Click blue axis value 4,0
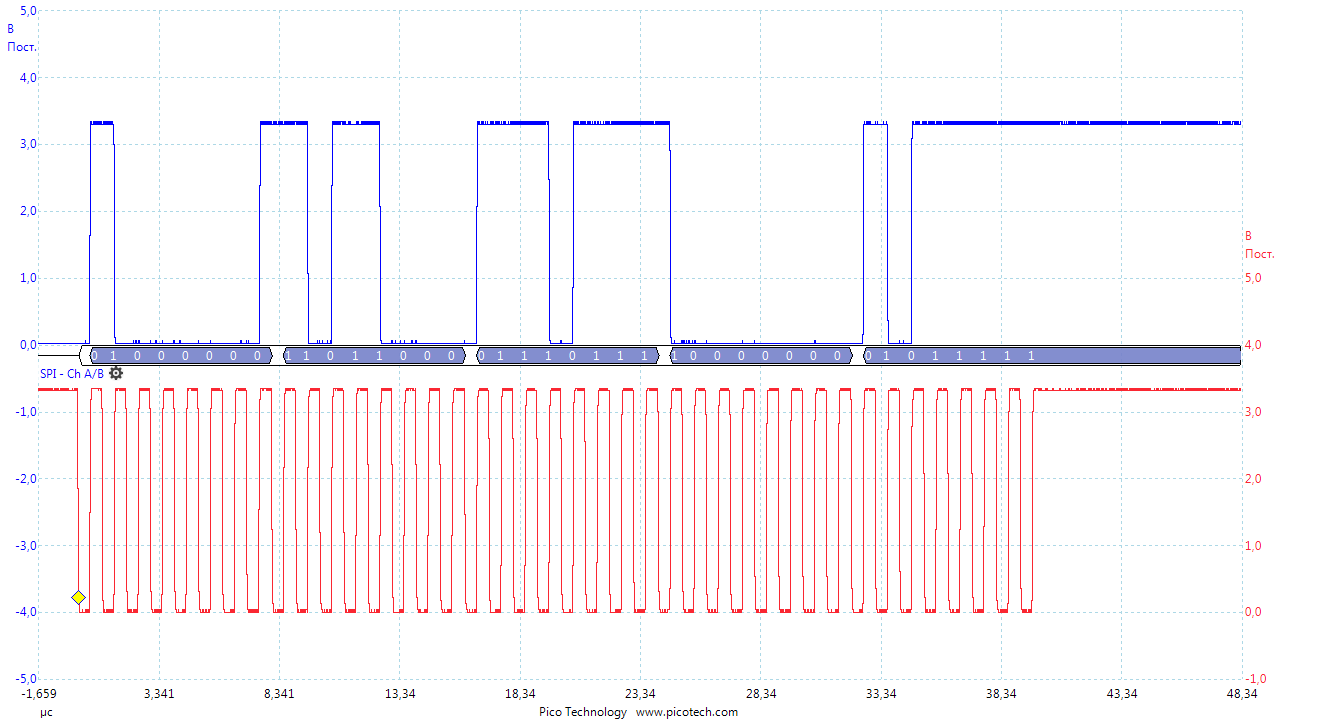Image resolution: width=1329 pixels, height=720 pixels. [28, 78]
